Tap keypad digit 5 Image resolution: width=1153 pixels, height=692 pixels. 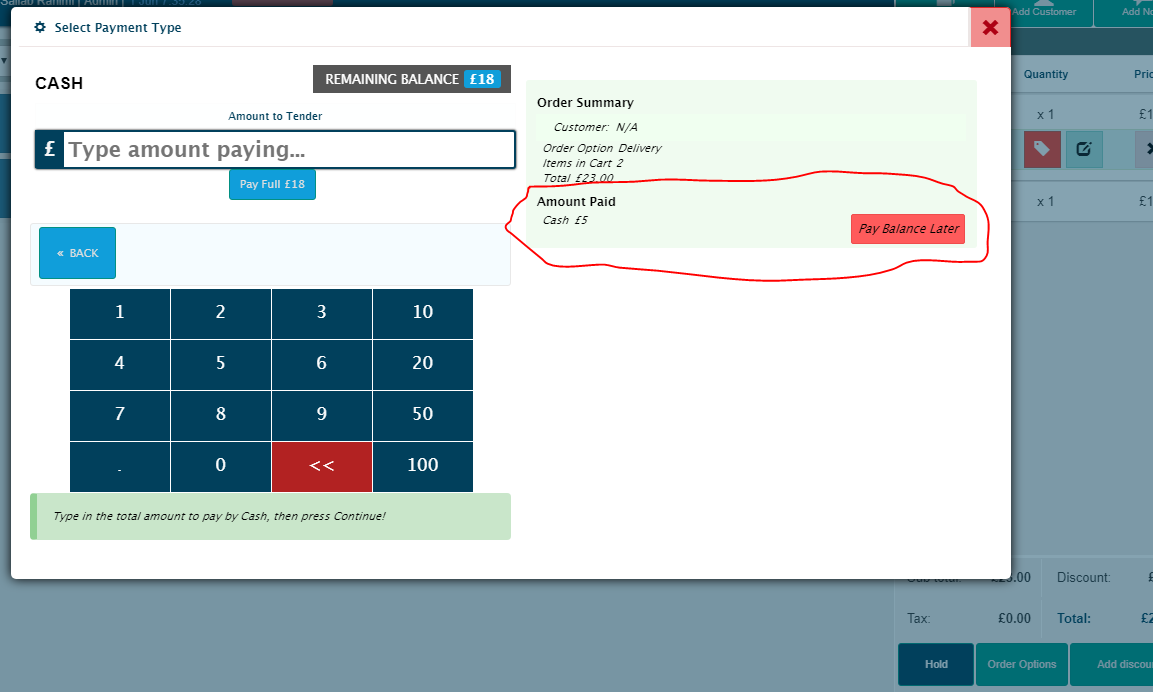tap(221, 365)
